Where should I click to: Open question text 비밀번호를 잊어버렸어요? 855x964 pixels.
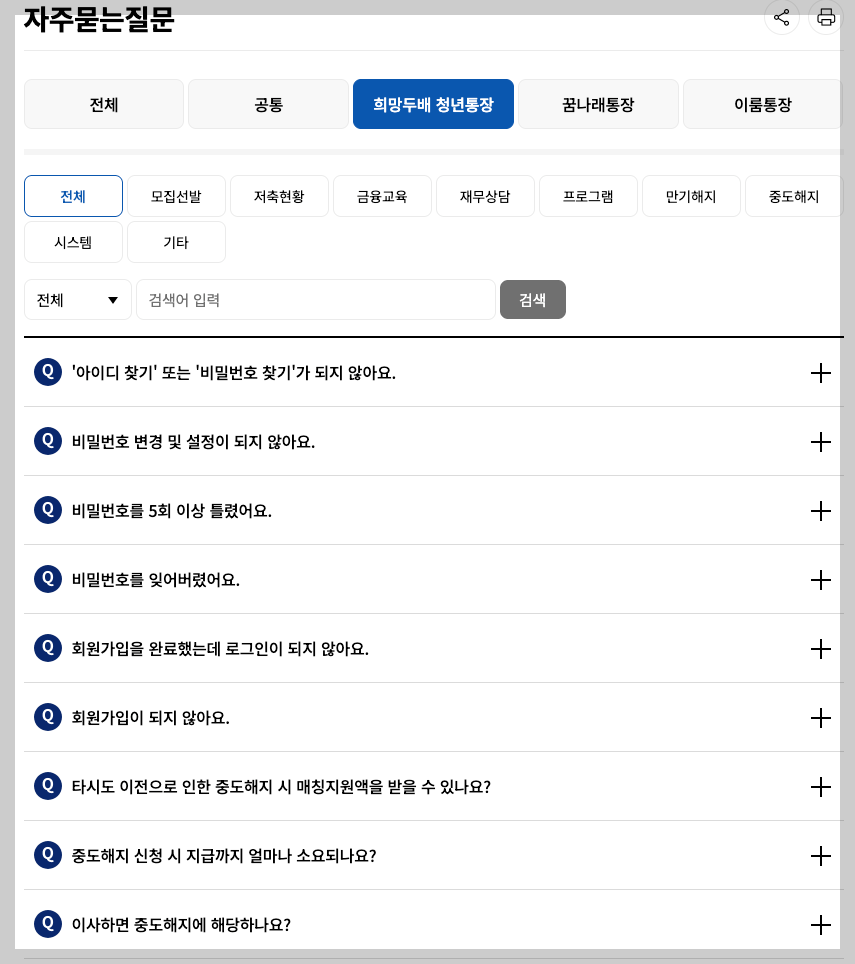[156, 579]
